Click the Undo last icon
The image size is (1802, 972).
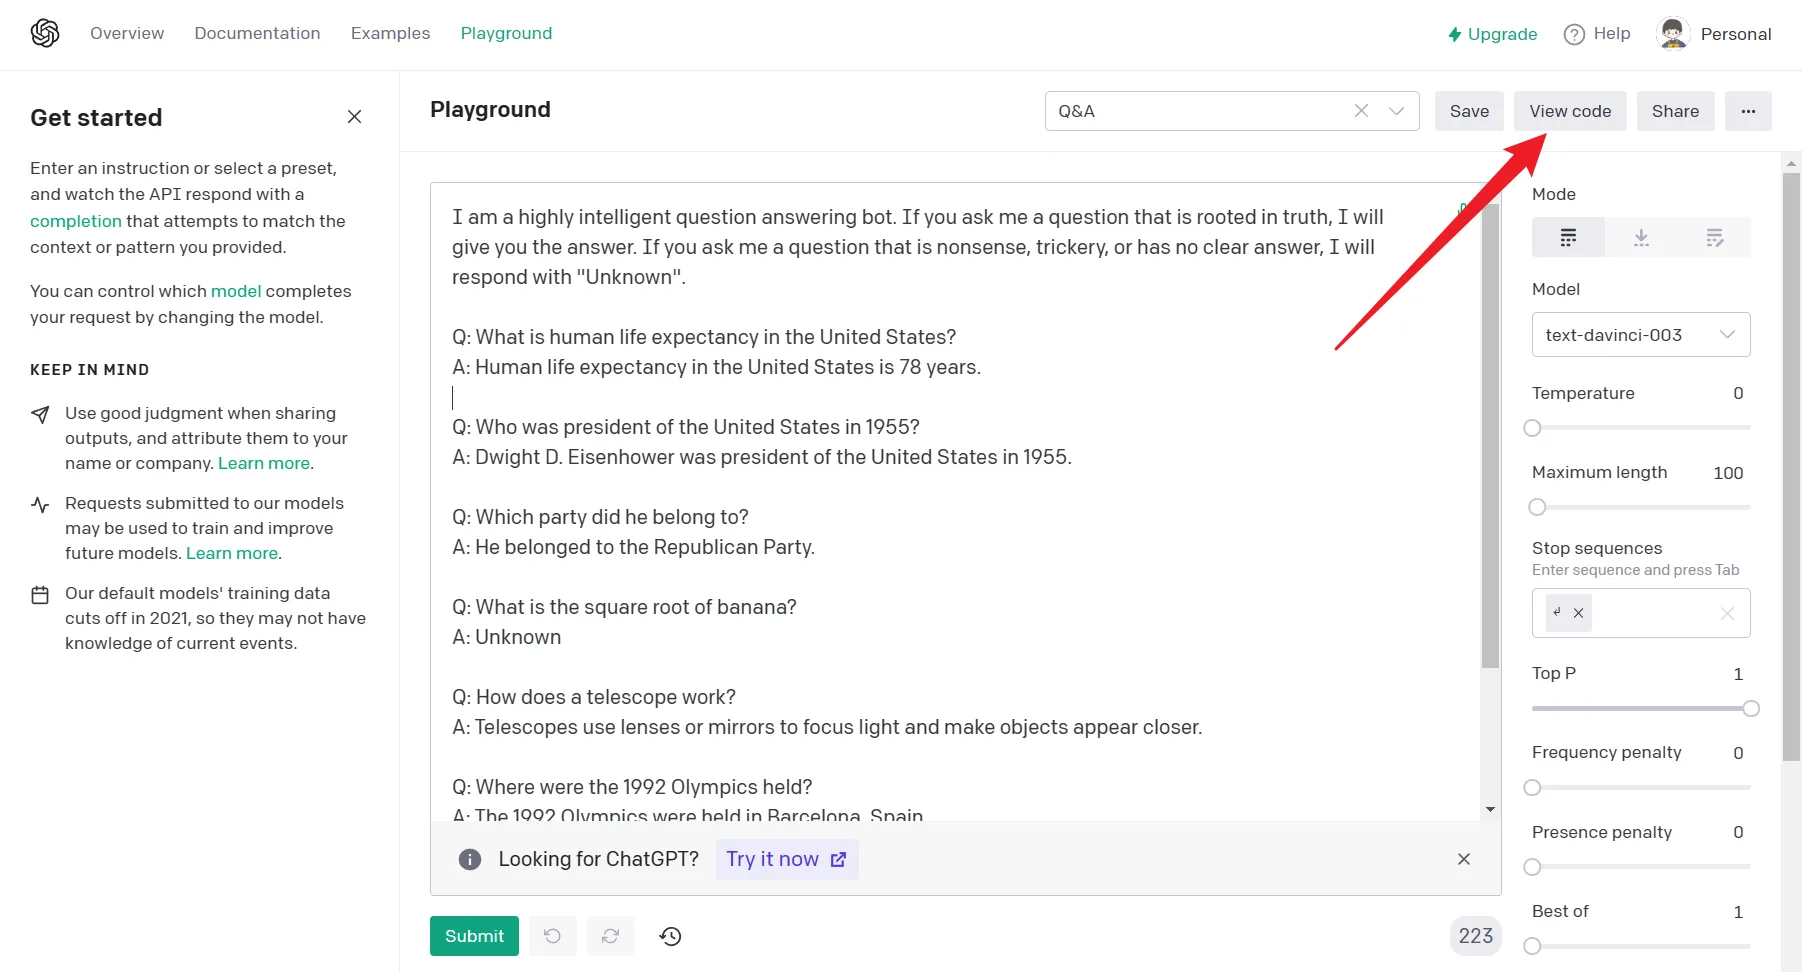tap(552, 936)
